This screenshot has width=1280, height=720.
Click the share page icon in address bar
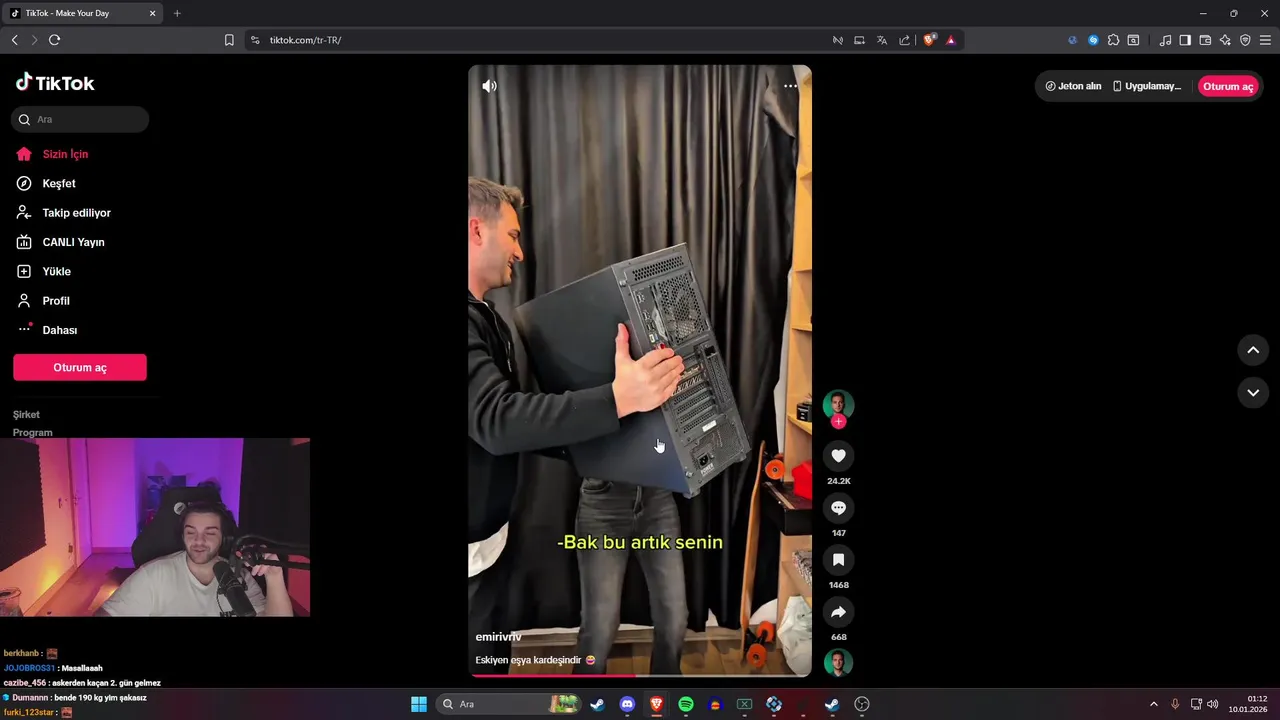[x=904, y=40]
